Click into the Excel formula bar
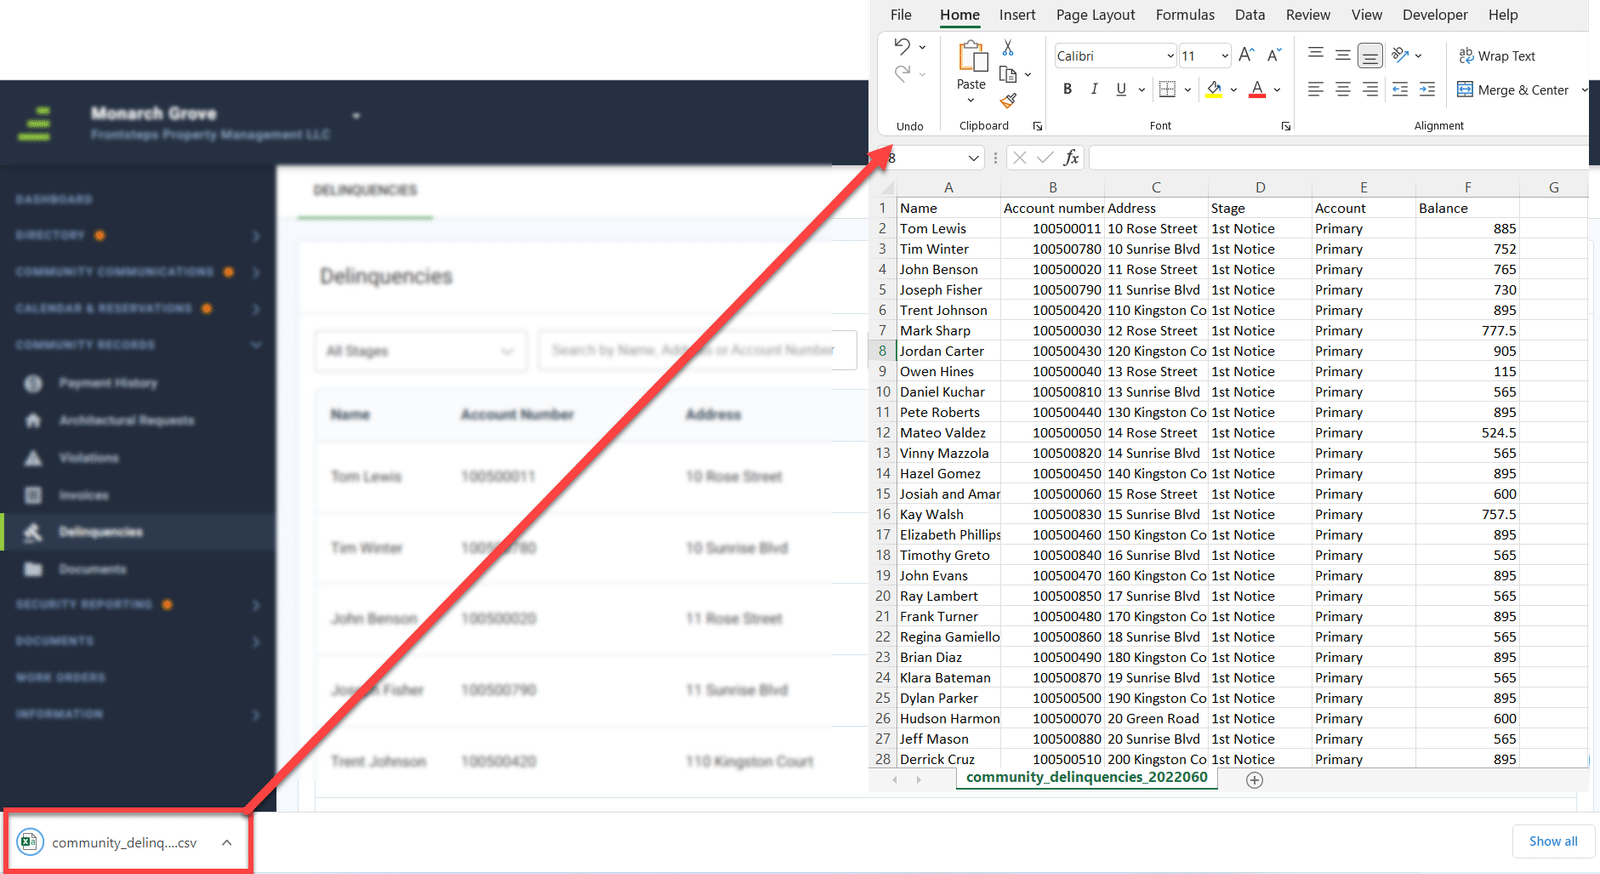The width and height of the screenshot is (1600, 874). (1338, 158)
